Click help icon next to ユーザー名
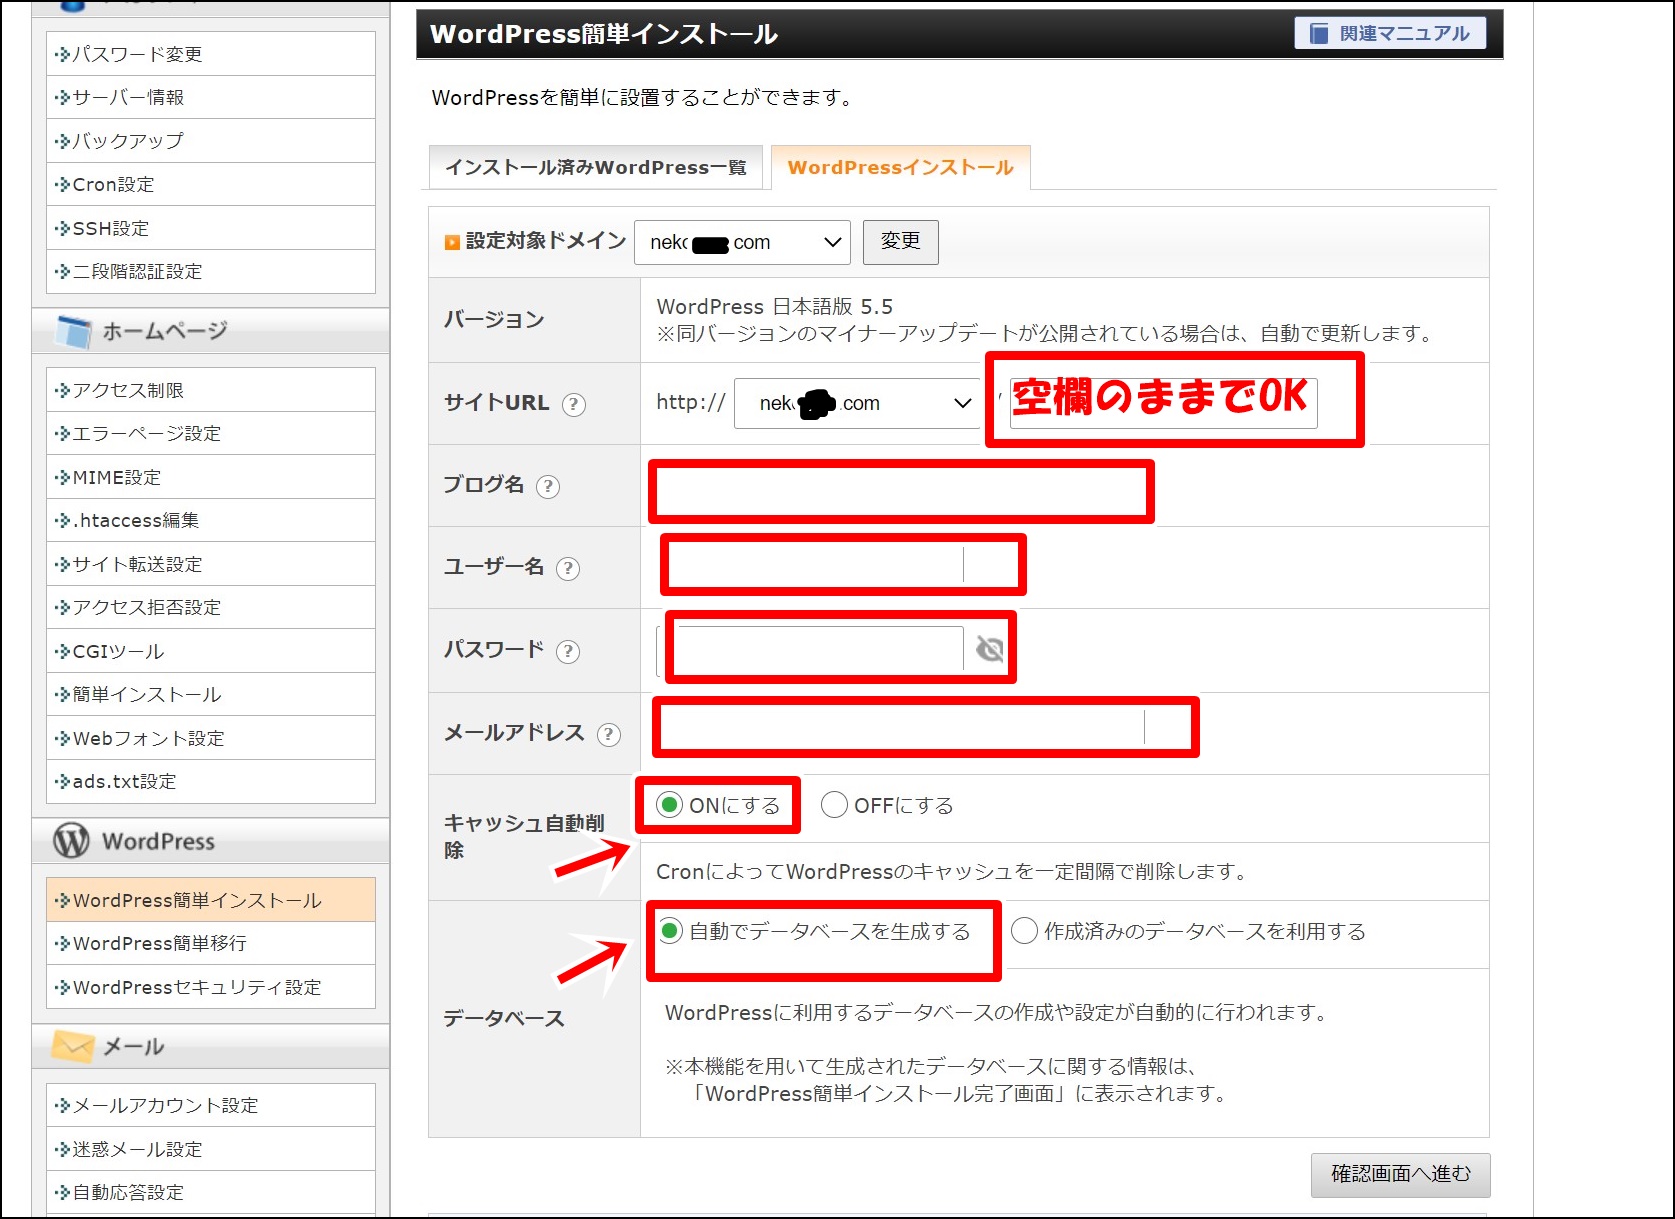 point(567,569)
